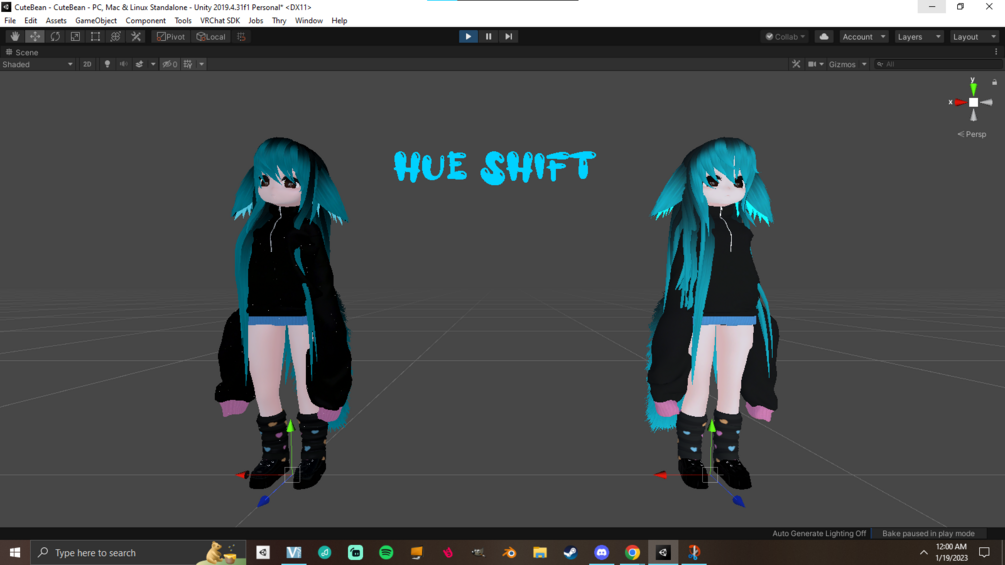Open the Gizmos dropdown

pos(847,64)
